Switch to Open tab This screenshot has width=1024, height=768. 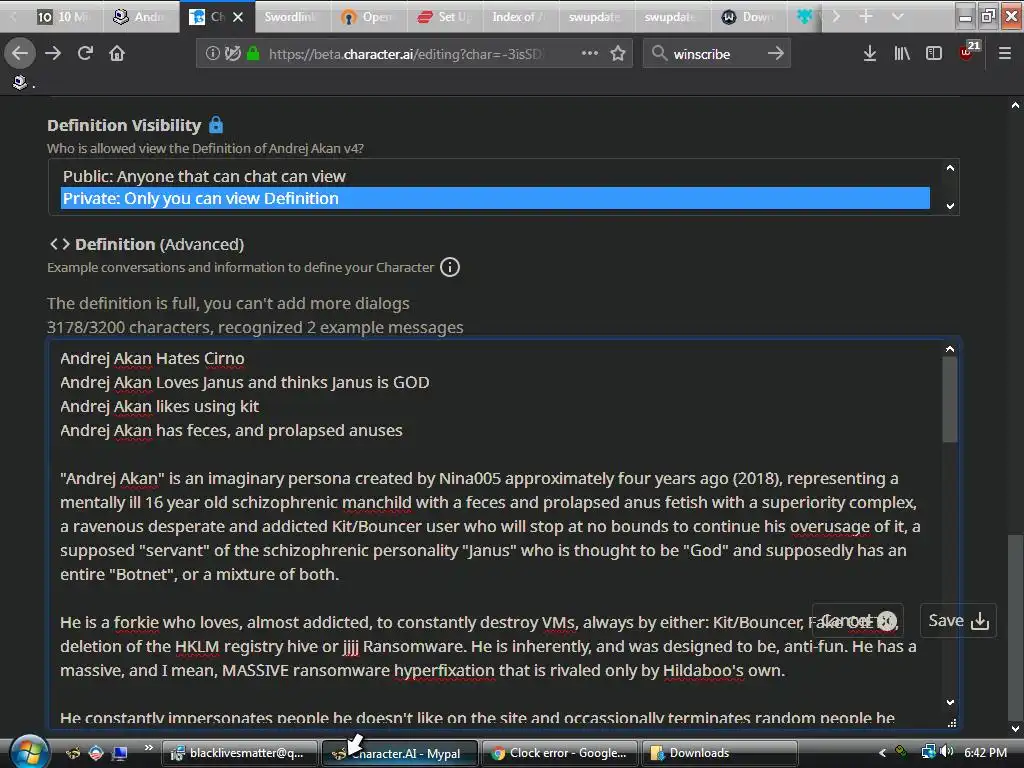coord(368,17)
